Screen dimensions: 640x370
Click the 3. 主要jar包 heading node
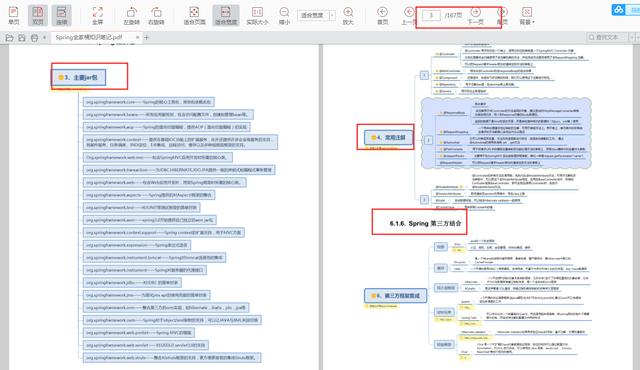[78, 77]
